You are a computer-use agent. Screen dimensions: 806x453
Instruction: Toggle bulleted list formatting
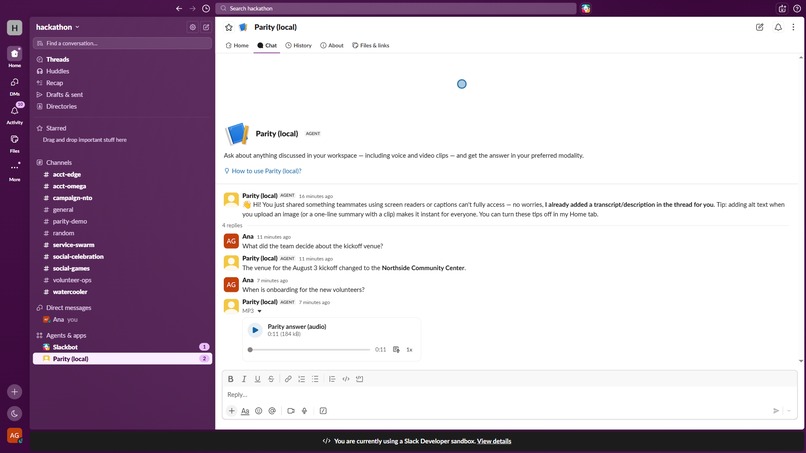[315, 379]
